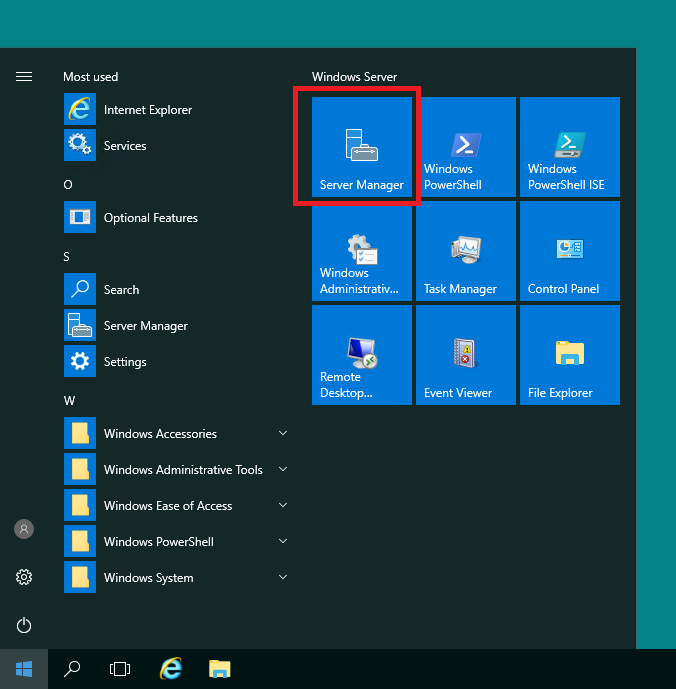This screenshot has width=676, height=689.
Task: Click the hamburger menu at top of Start
Action: click(24, 76)
